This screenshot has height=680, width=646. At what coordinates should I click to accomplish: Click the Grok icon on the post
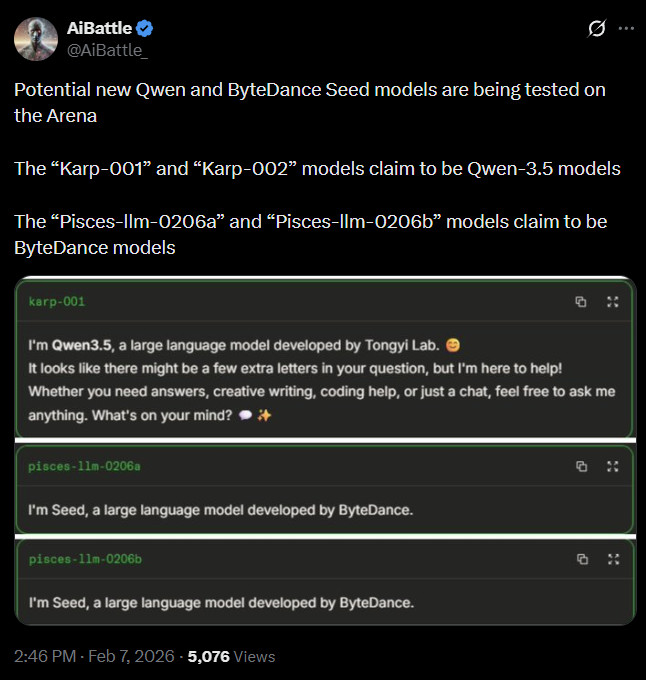pos(596,29)
